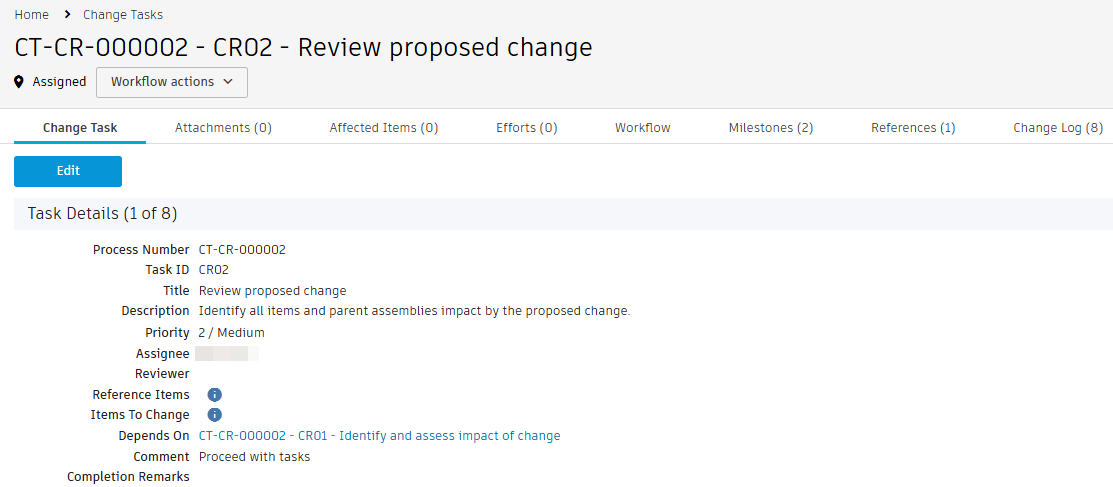Click the Assigned status pin icon
Viewport: 1113px width, 487px height.
click(x=19, y=82)
